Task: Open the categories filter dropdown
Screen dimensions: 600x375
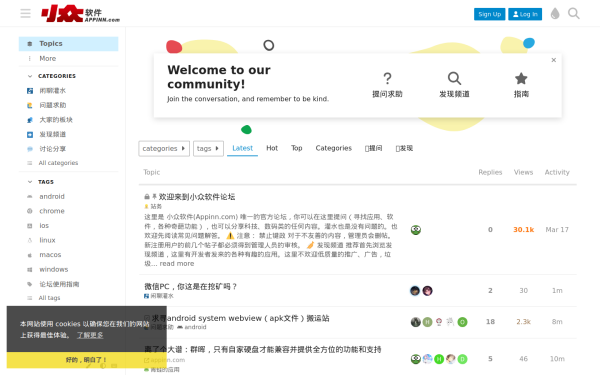Action: click(164, 148)
